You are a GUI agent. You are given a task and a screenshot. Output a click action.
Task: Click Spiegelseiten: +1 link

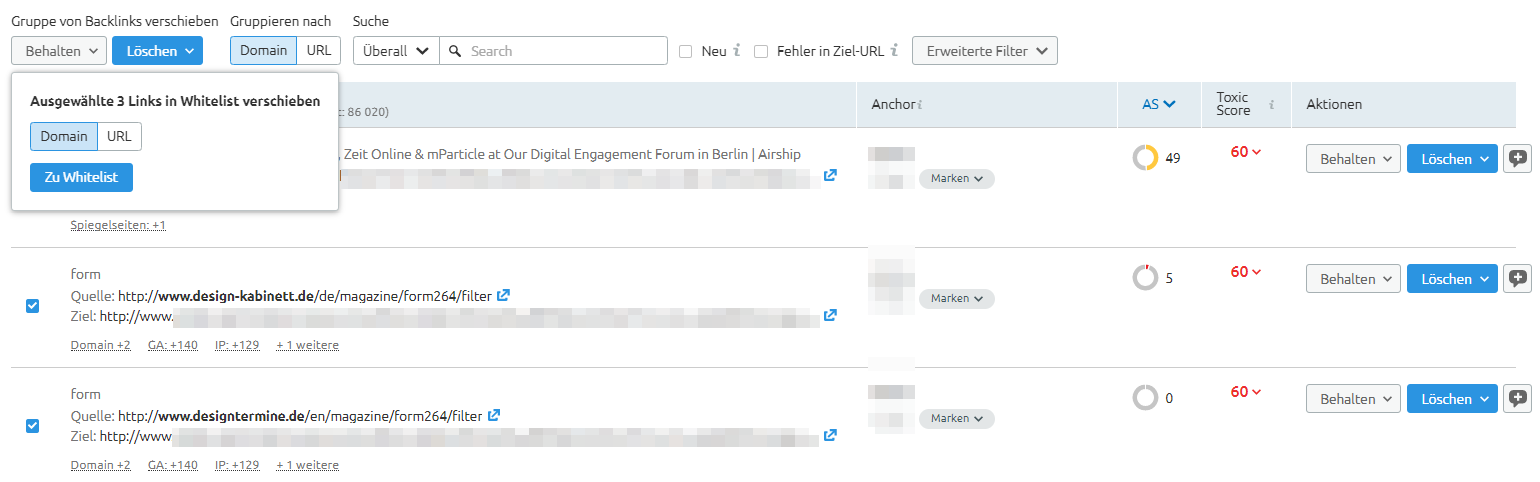(118, 225)
